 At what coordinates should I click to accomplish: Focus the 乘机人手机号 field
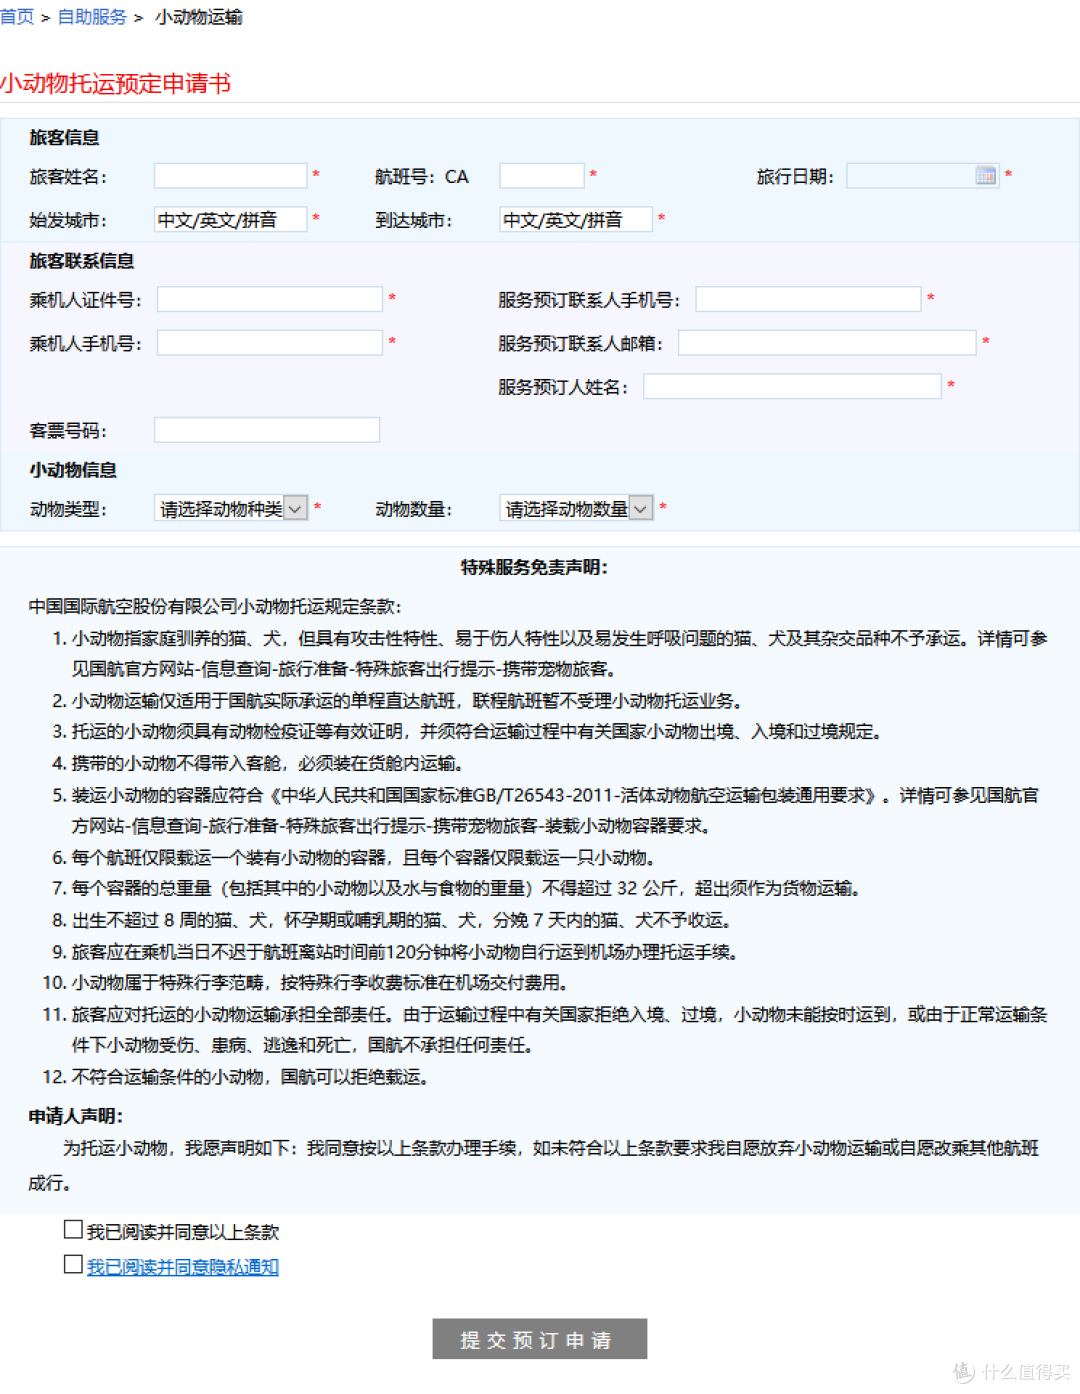pos(270,343)
